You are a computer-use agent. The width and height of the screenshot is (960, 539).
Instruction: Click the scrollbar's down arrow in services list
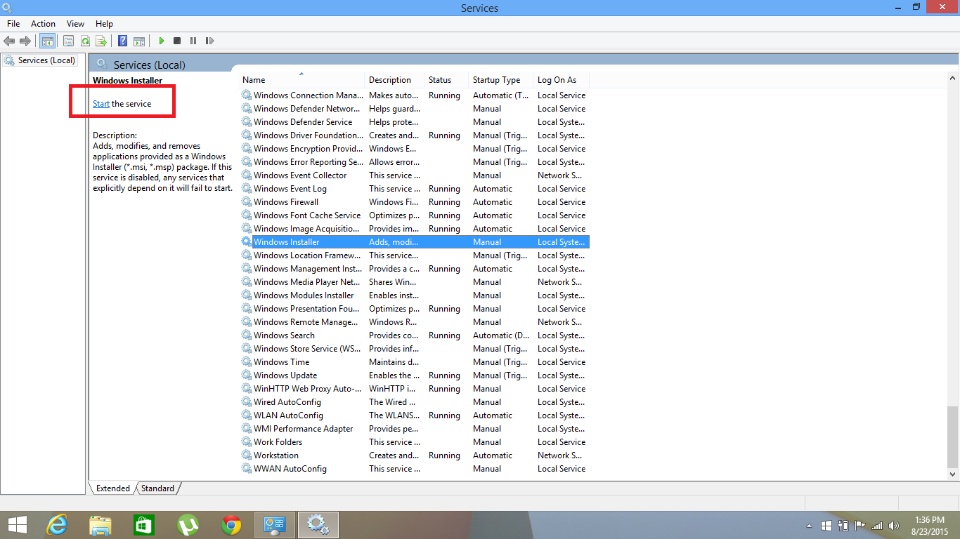pyautogui.click(x=952, y=474)
